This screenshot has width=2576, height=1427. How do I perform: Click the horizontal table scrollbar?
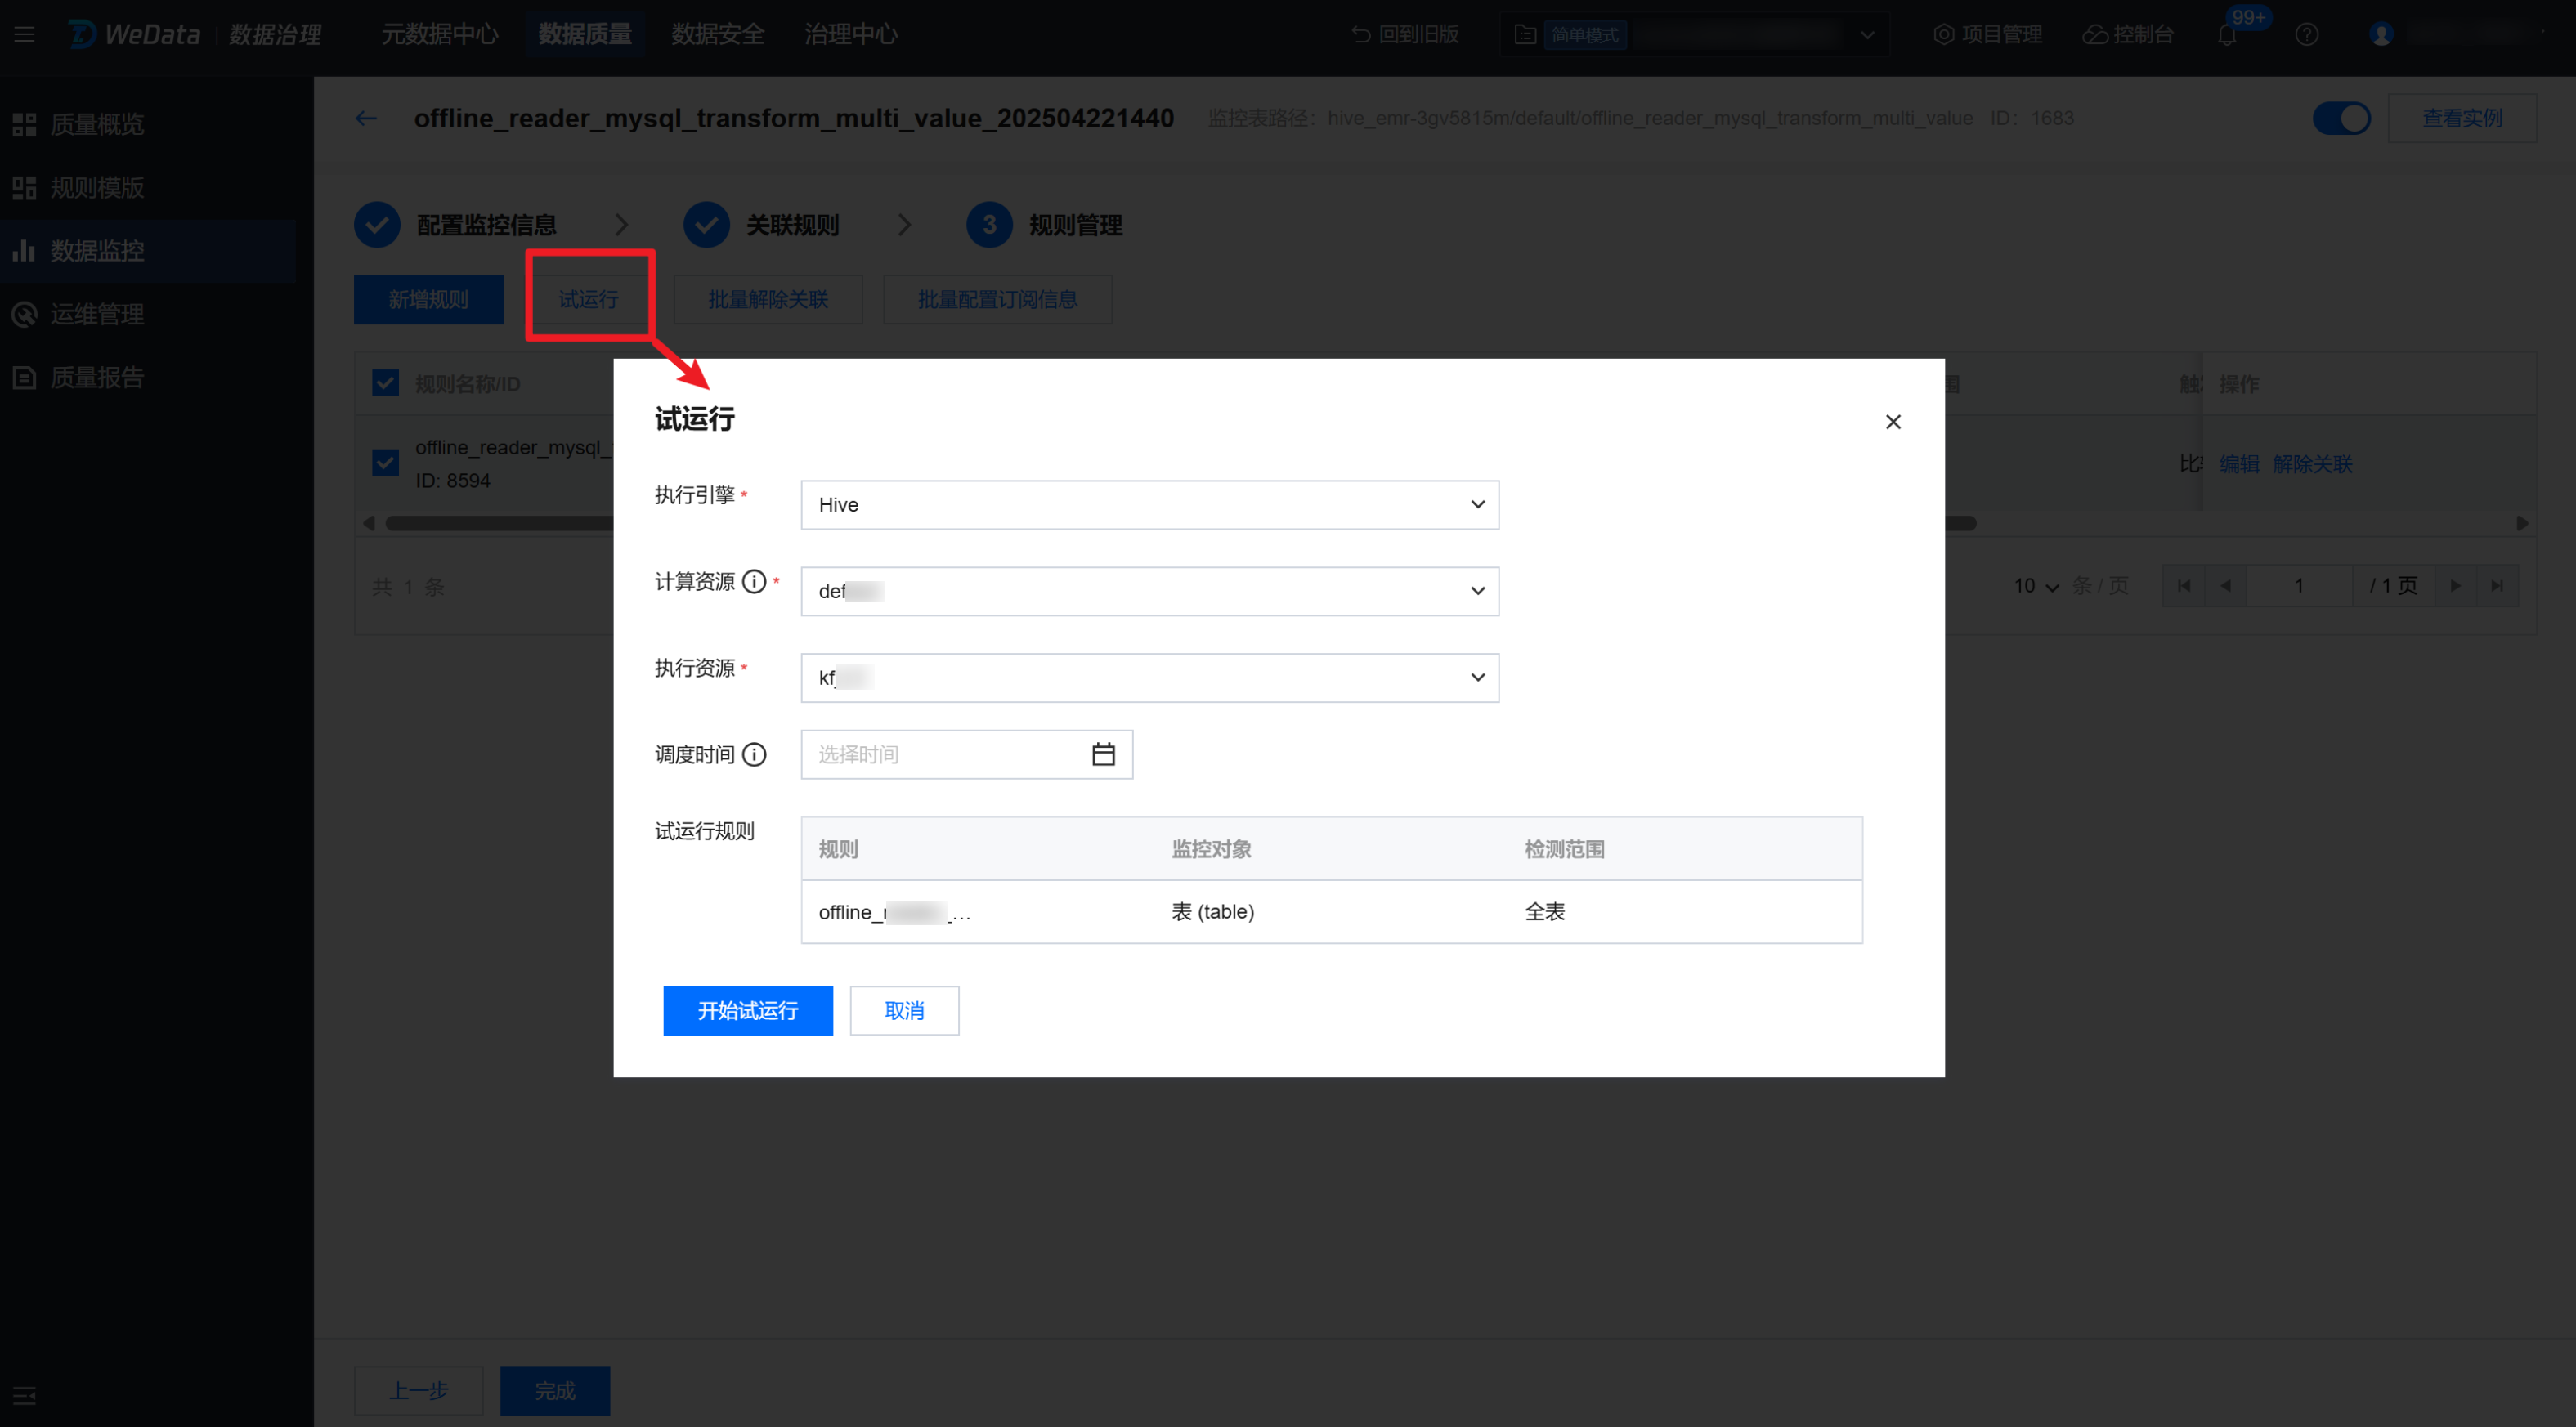(x=1180, y=523)
